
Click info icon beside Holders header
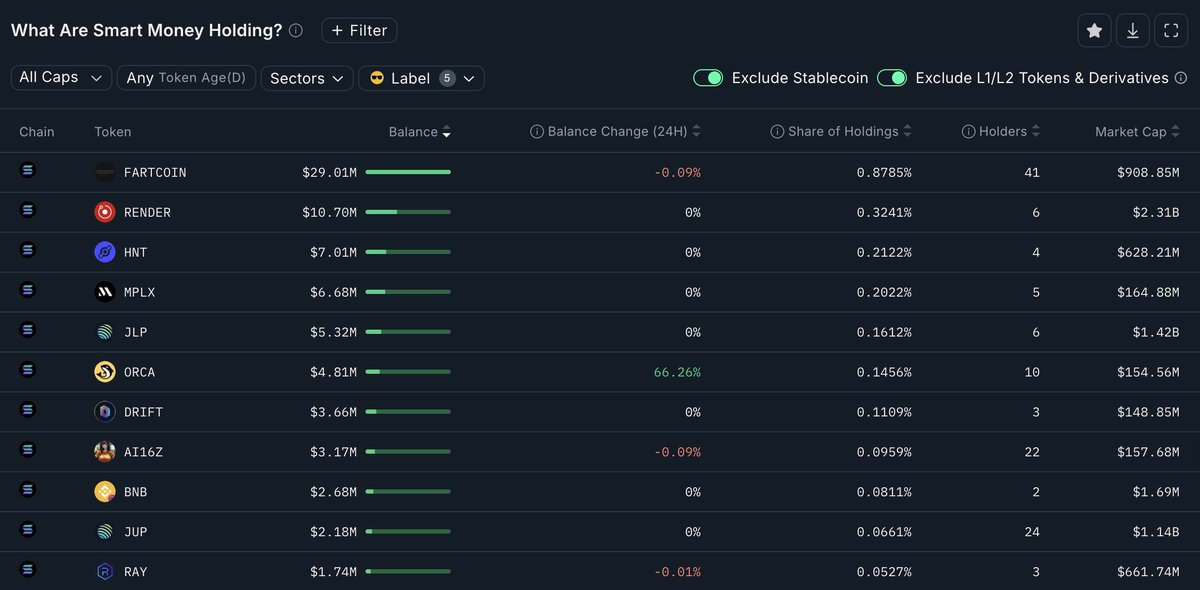coord(968,132)
